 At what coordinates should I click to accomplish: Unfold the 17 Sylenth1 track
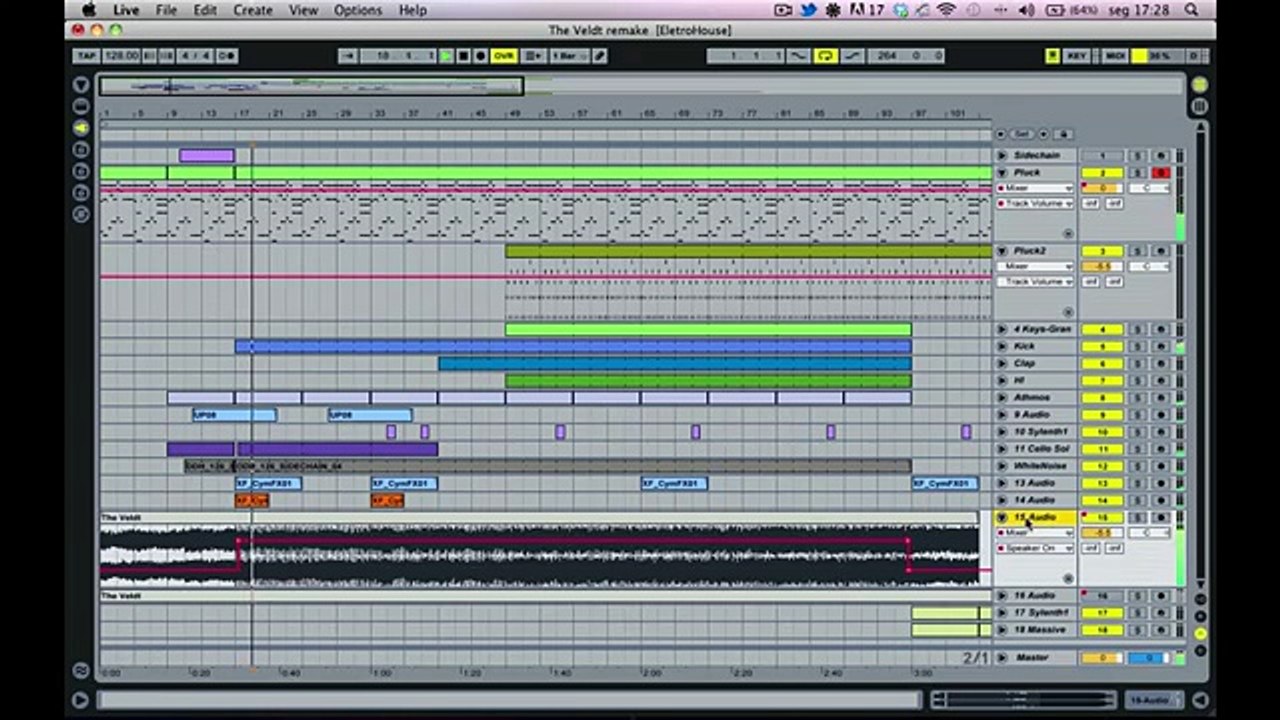click(1002, 612)
